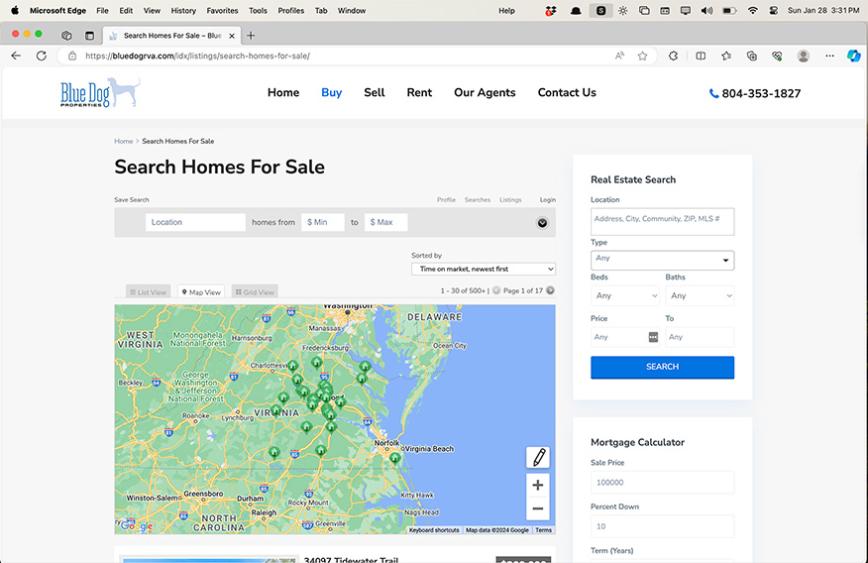Image resolution: width=868 pixels, height=563 pixels.
Task: Open Beds dropdown
Action: (x=626, y=296)
